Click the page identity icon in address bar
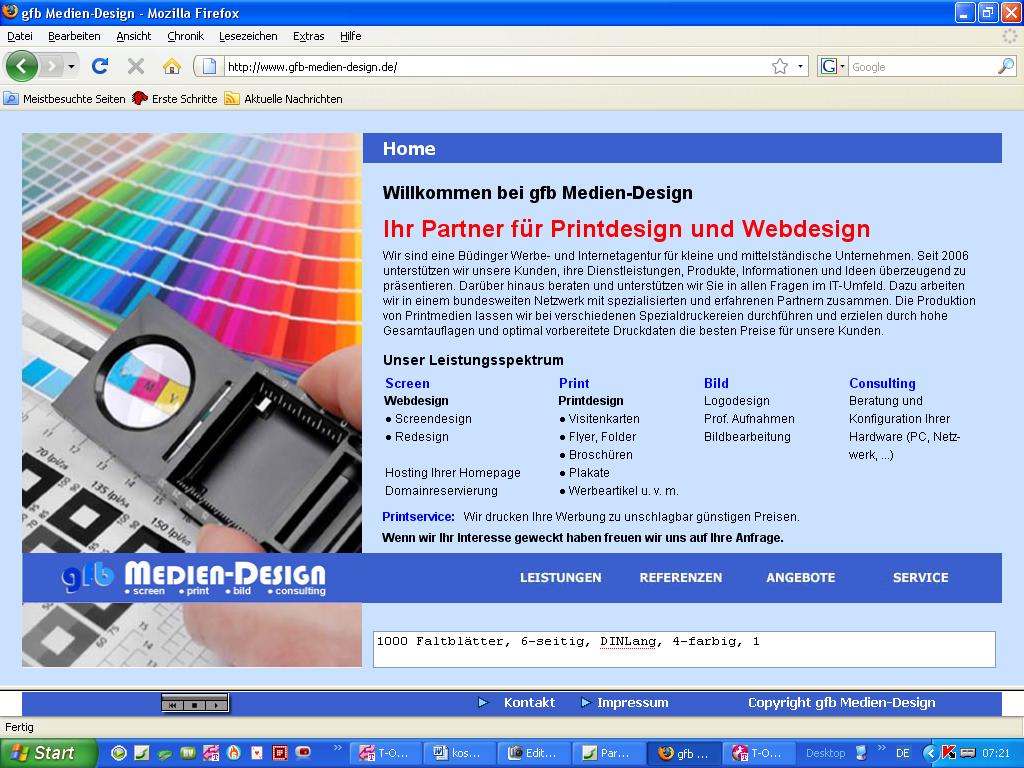Screen dimensions: 1024x768 [210, 66]
